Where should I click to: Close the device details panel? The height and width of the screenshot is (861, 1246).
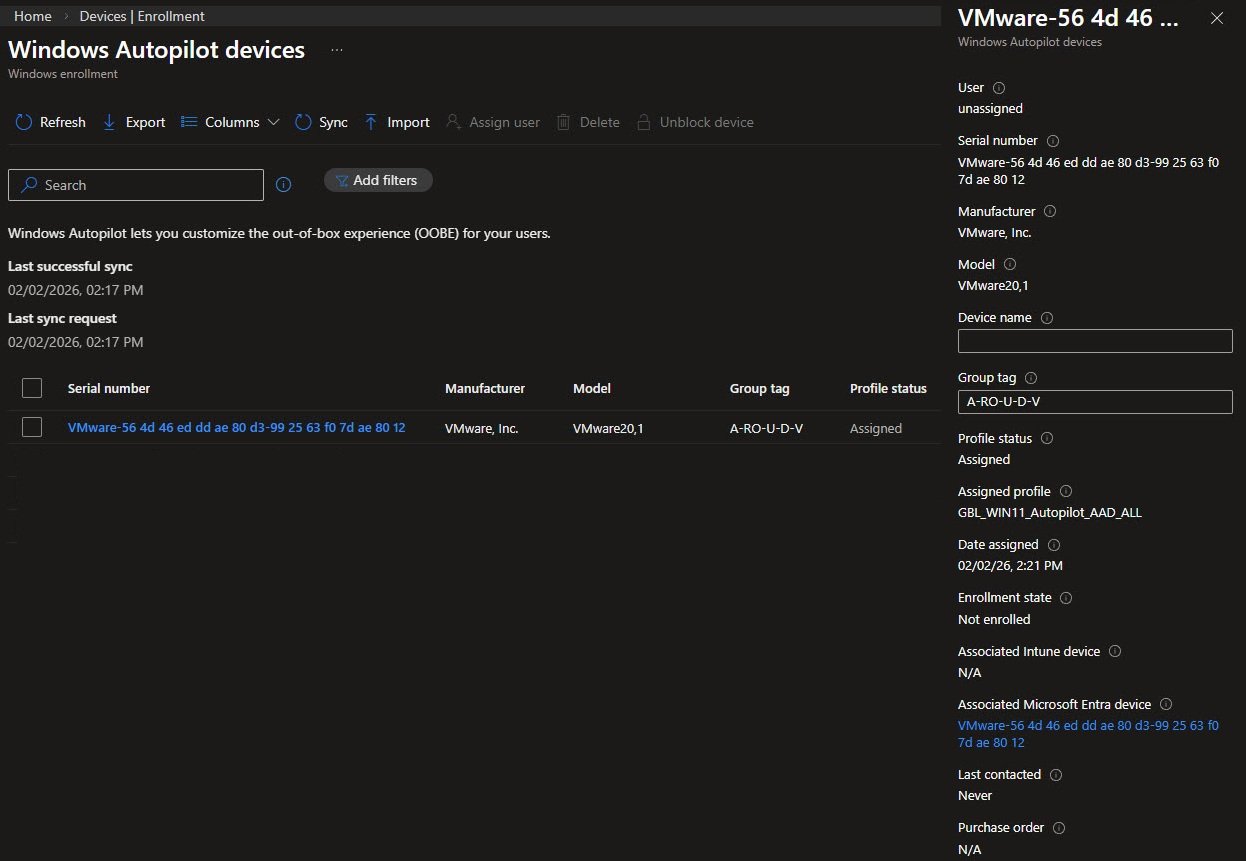1216,18
